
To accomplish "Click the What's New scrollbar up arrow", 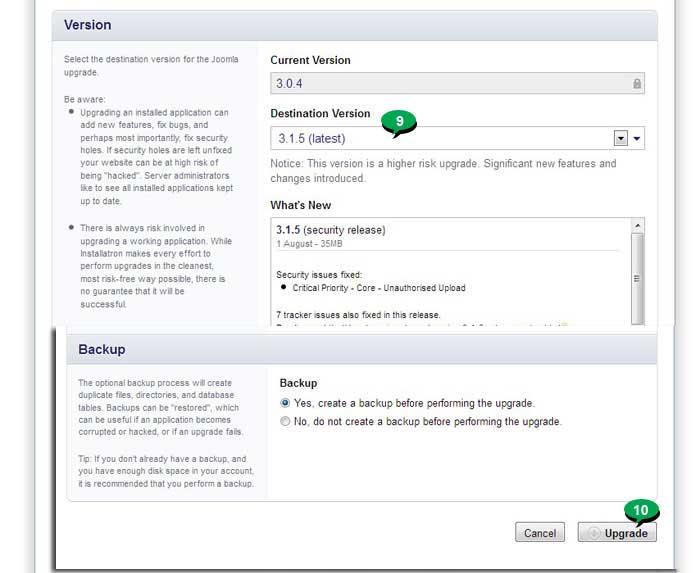I will pos(638,226).
